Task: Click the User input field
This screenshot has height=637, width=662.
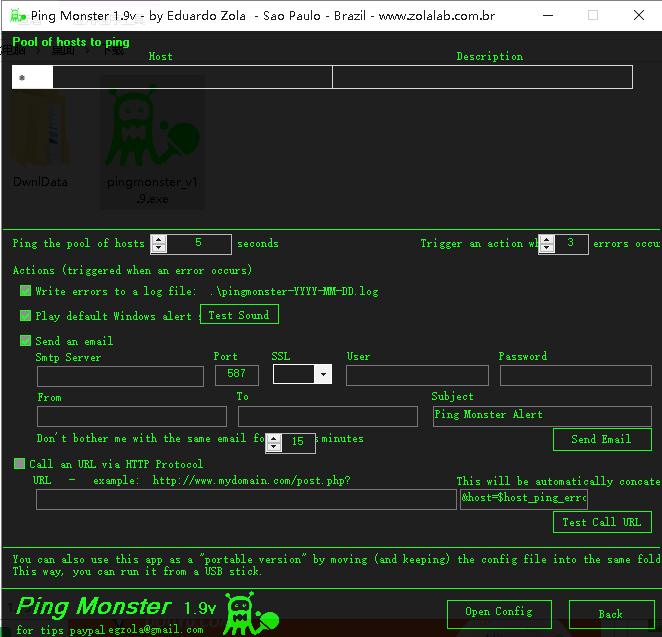Action: (x=417, y=375)
